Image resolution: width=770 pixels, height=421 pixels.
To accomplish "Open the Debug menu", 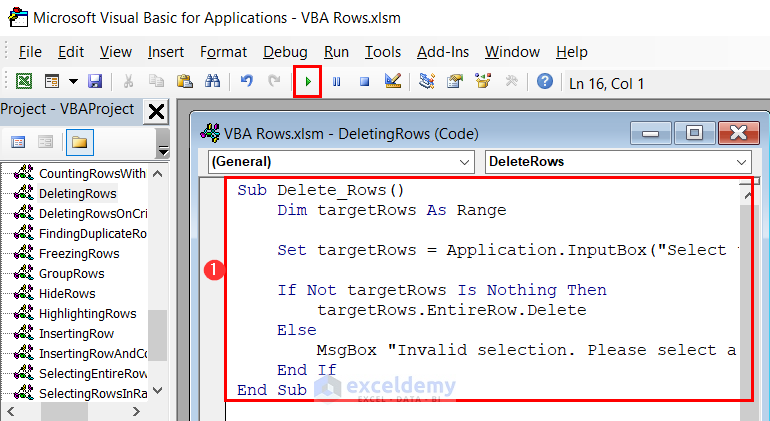I will pyautogui.click(x=285, y=52).
